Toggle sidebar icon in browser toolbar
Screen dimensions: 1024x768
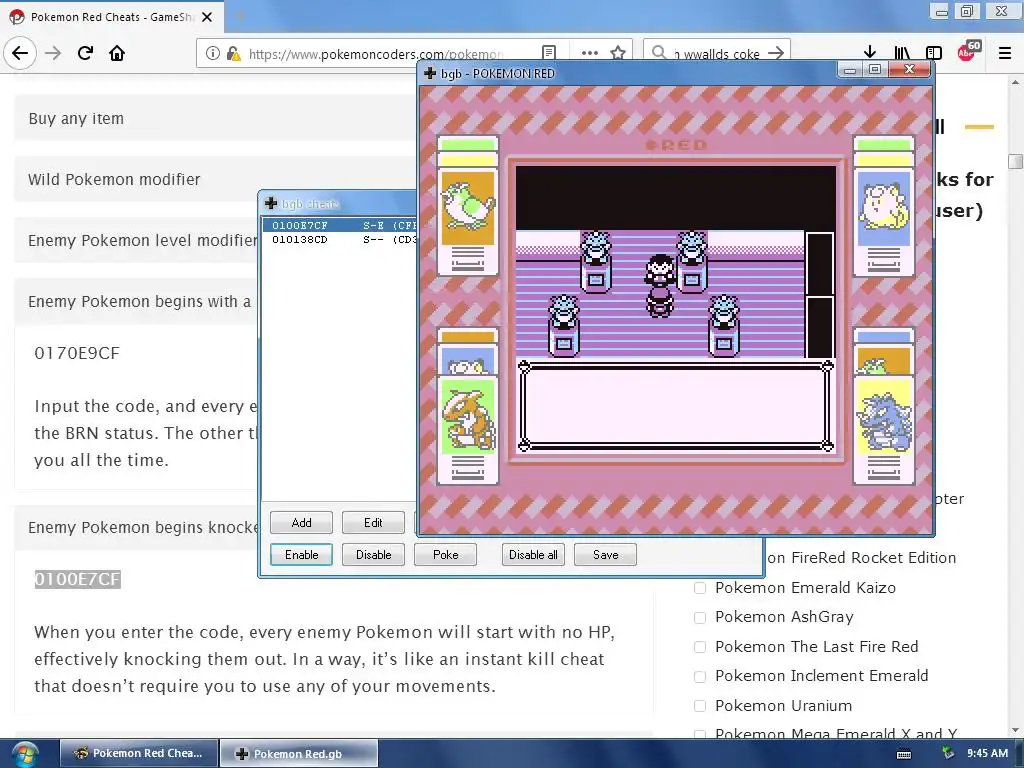[x=934, y=53]
